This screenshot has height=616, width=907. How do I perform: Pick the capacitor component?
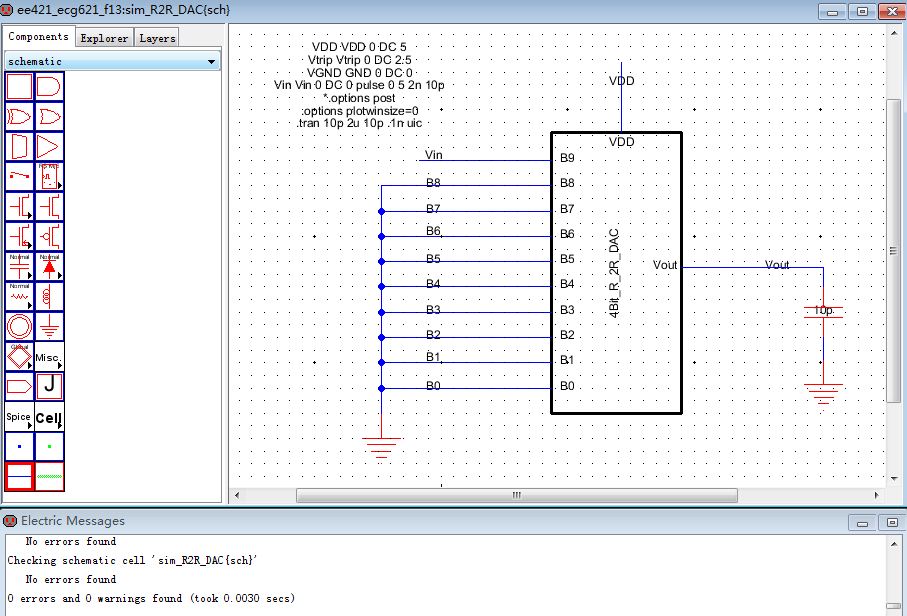tap(19, 266)
